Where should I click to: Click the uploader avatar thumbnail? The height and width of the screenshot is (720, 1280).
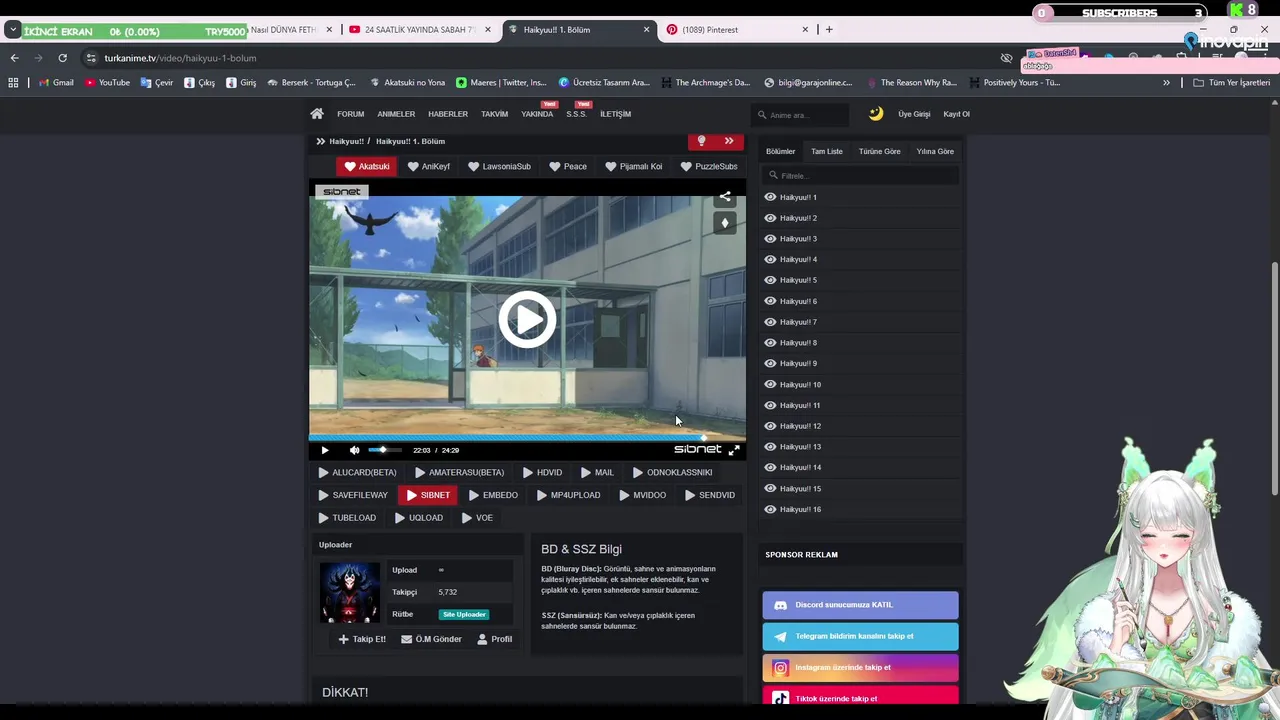[x=349, y=592]
